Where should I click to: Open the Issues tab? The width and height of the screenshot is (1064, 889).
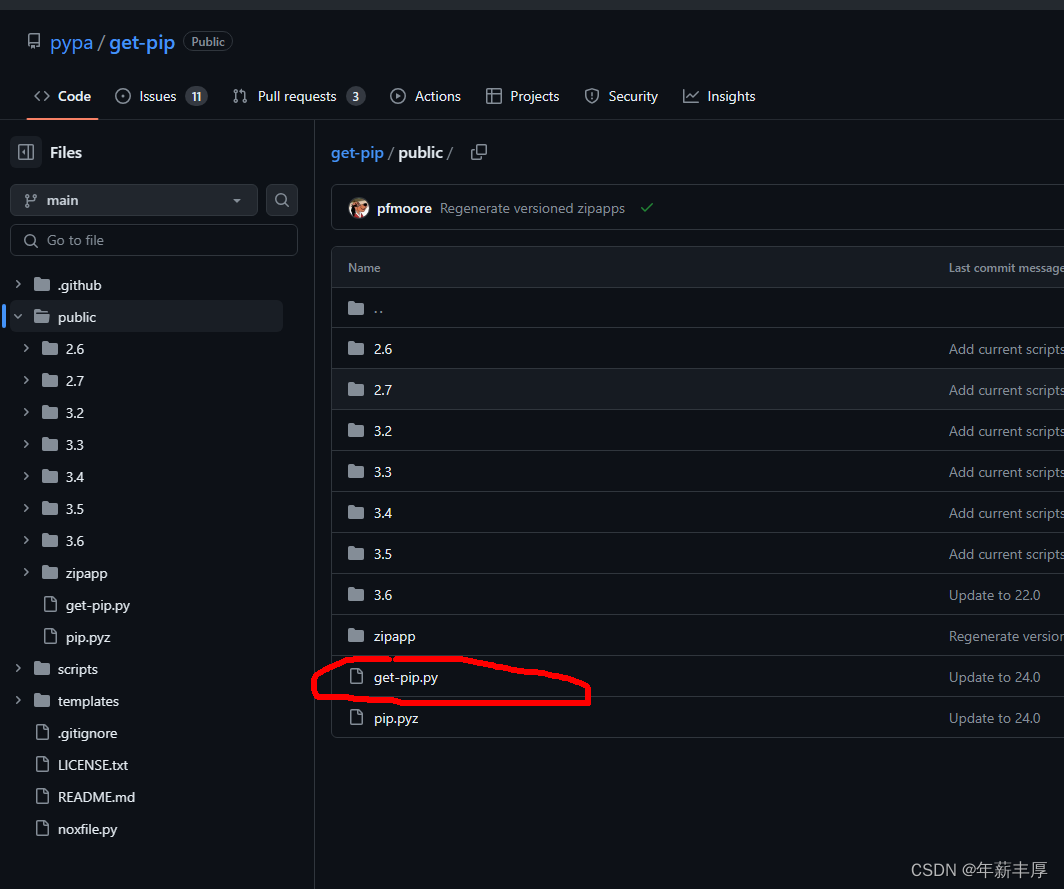point(161,96)
